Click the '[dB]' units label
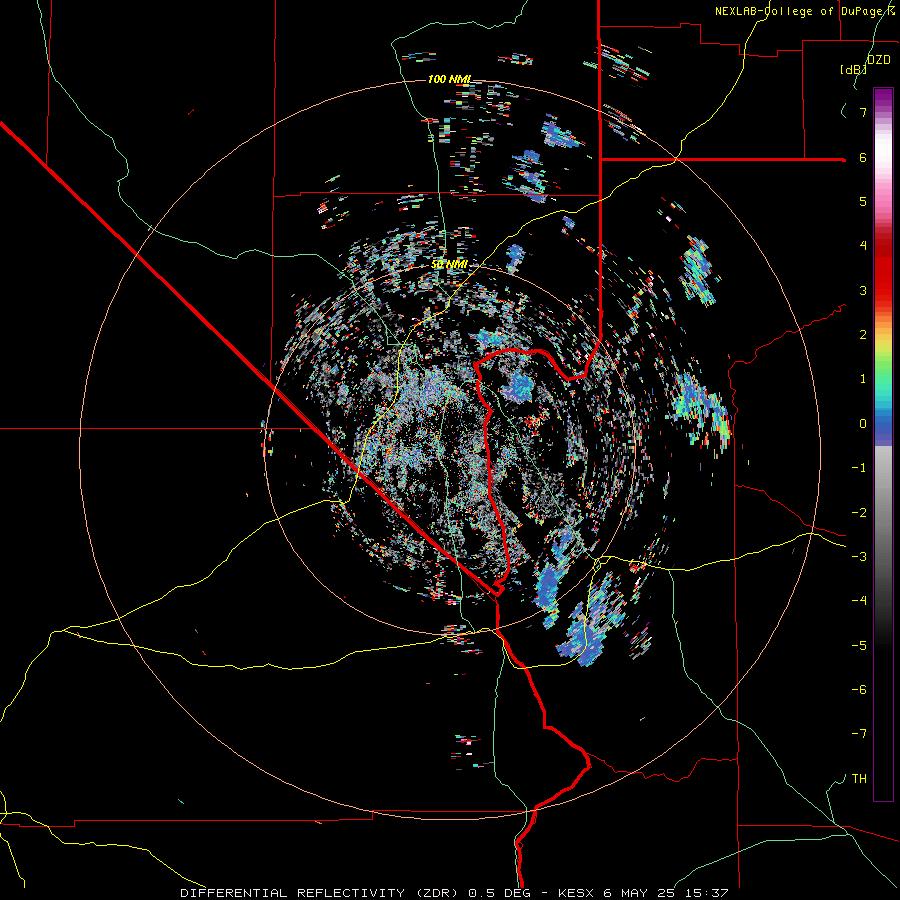 853,69
